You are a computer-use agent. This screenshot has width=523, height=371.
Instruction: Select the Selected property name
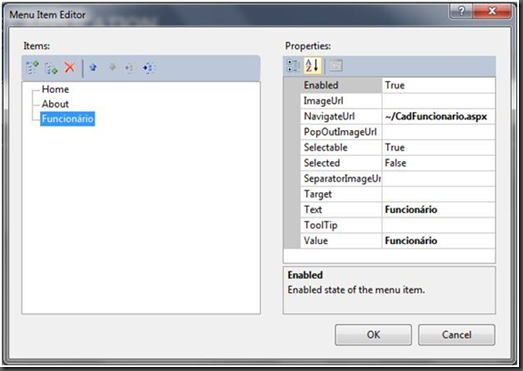[x=341, y=163]
